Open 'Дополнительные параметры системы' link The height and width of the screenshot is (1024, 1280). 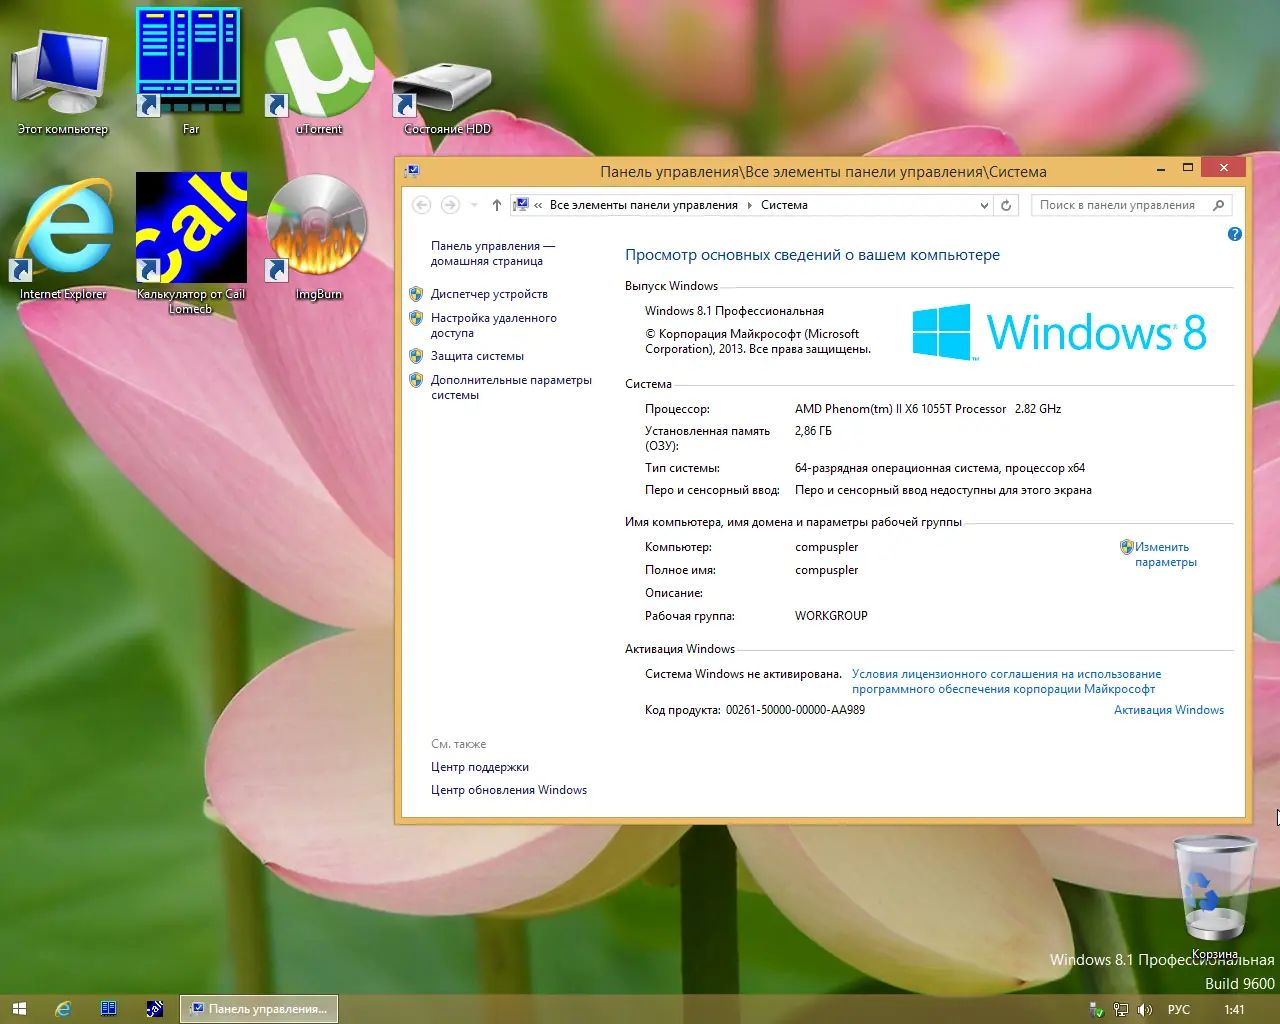[x=511, y=387]
